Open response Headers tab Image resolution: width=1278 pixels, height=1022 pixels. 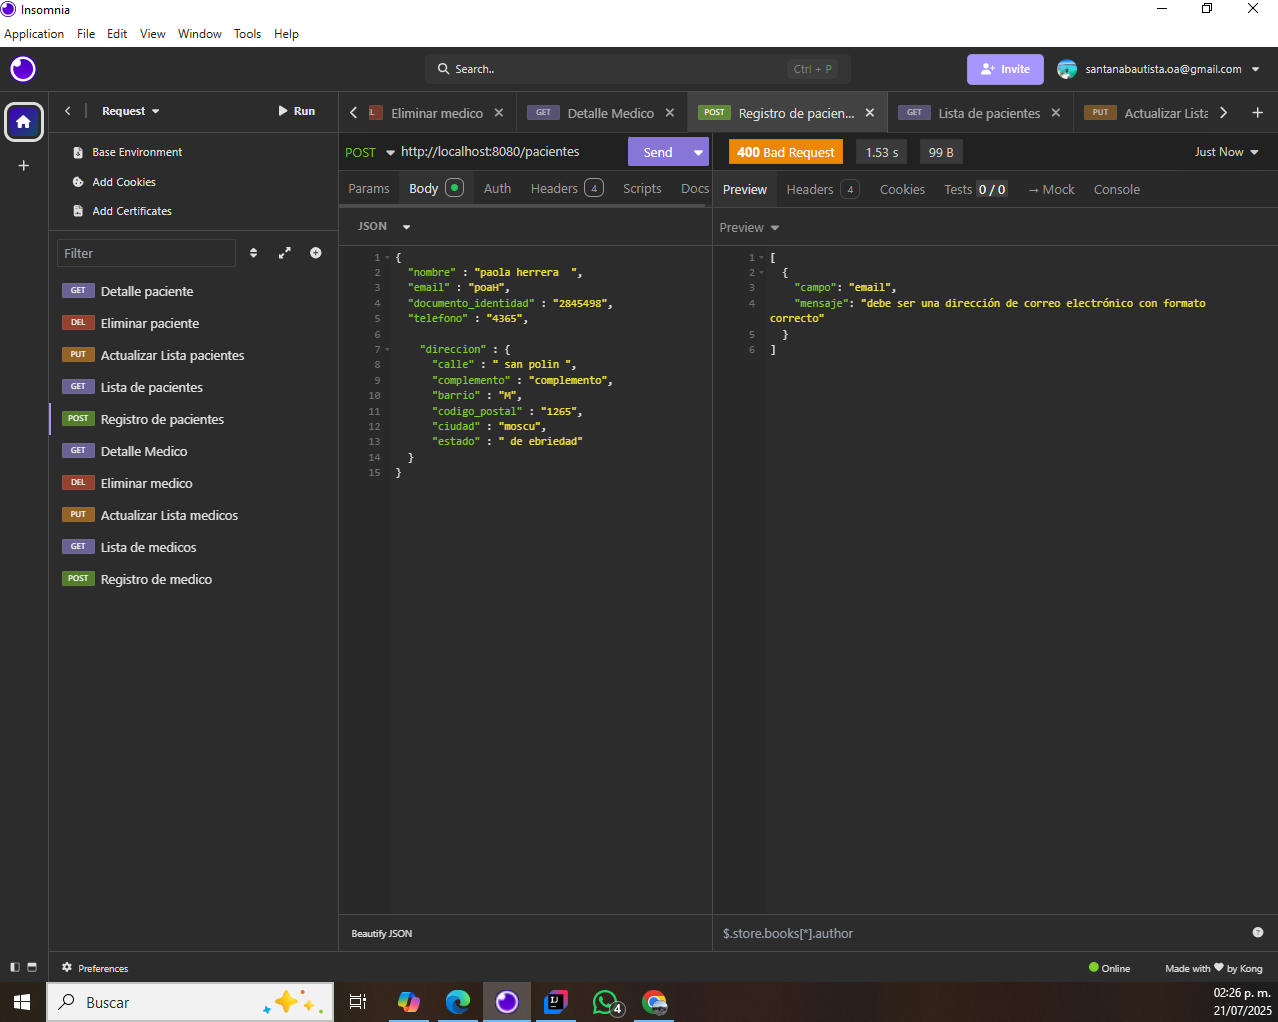click(822, 189)
